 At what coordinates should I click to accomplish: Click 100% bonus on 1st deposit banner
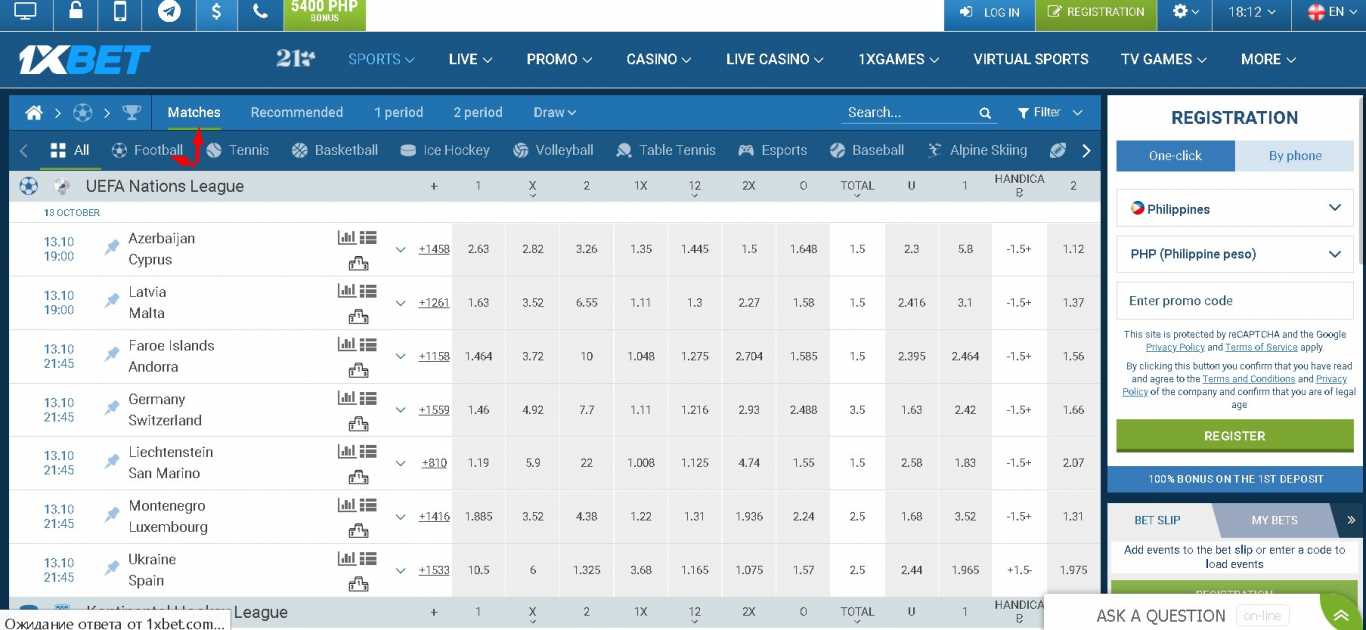click(1235, 479)
